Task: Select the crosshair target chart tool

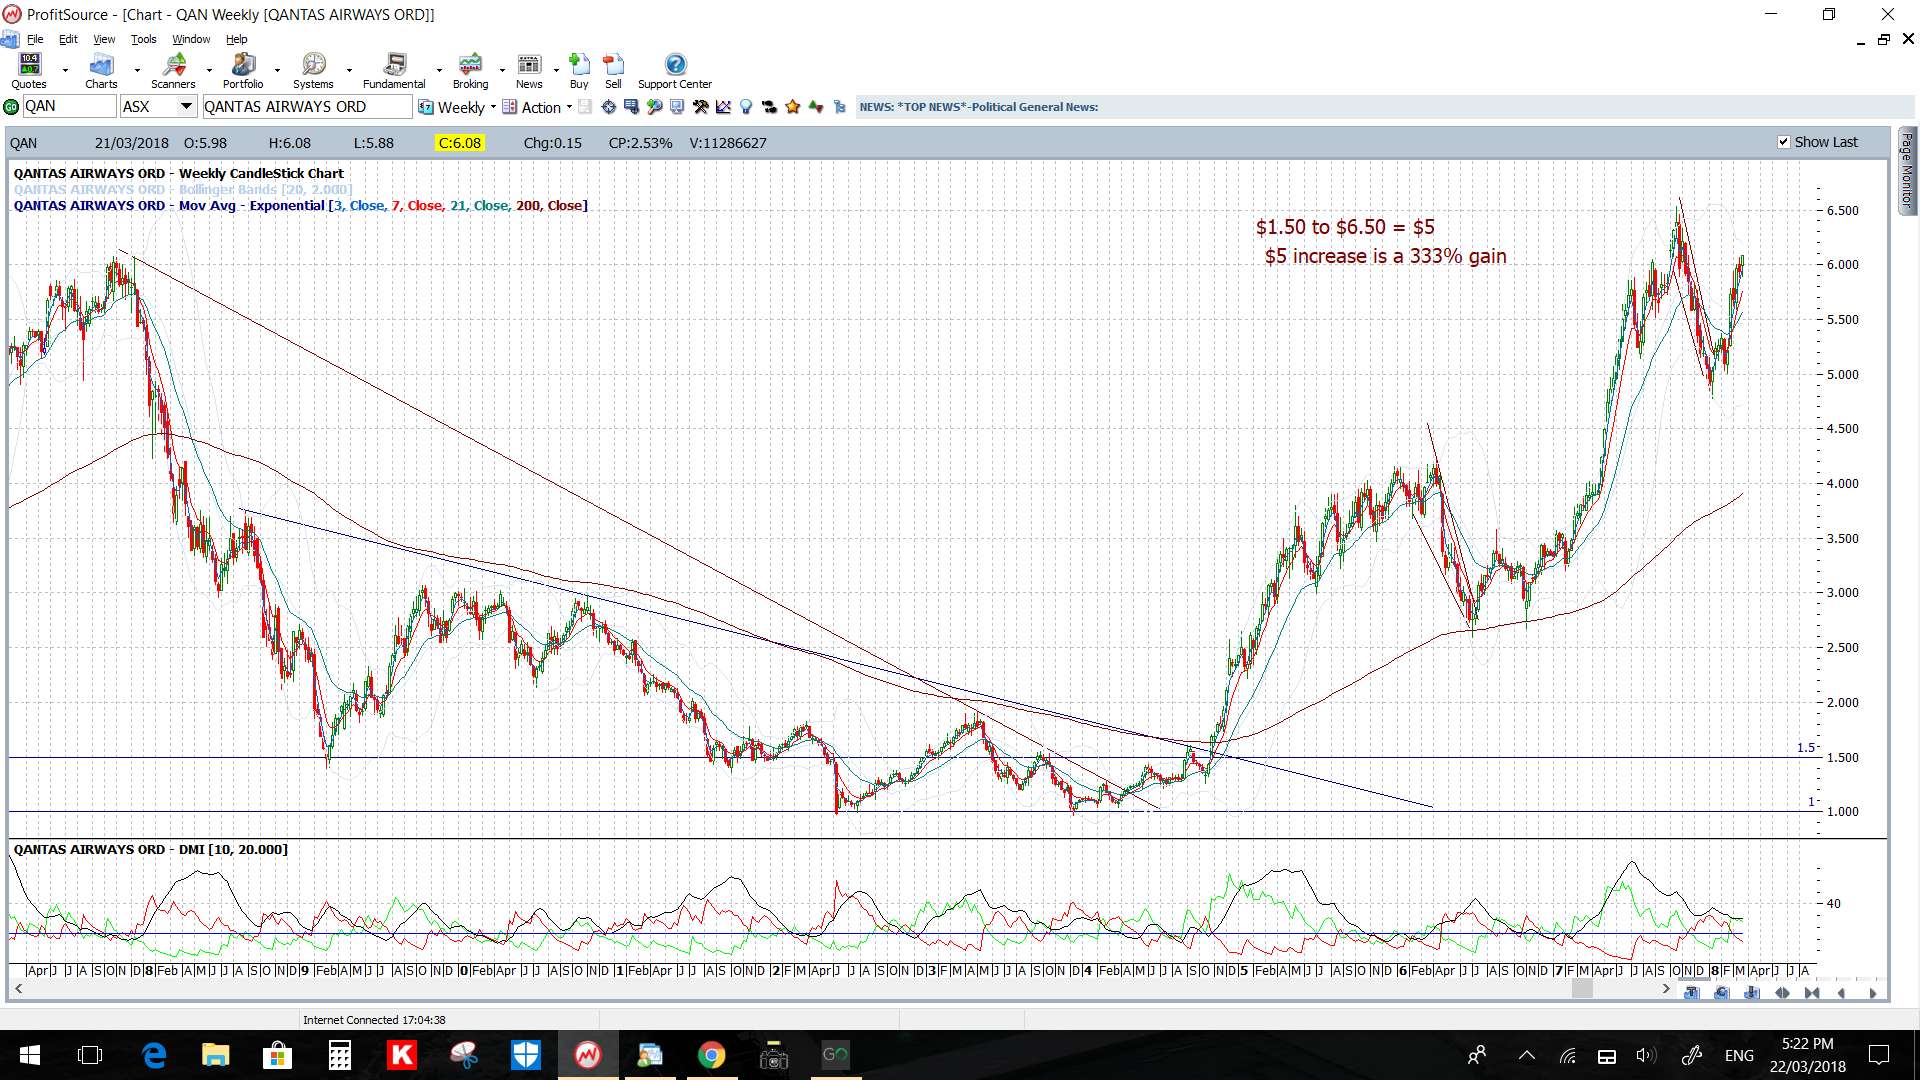Action: click(608, 107)
